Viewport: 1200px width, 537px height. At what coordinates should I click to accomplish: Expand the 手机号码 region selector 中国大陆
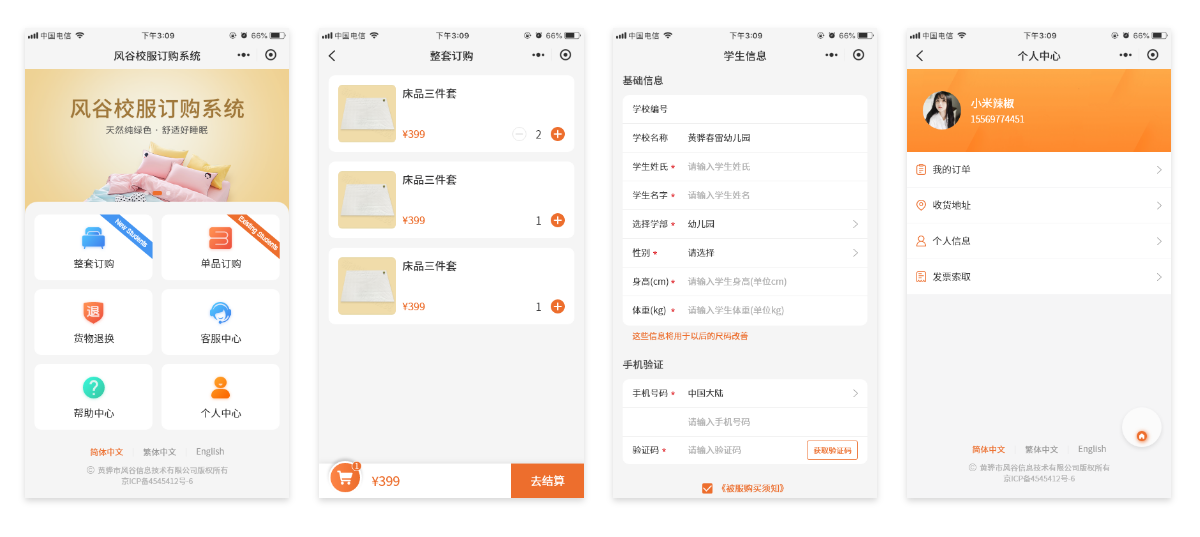(x=770, y=393)
